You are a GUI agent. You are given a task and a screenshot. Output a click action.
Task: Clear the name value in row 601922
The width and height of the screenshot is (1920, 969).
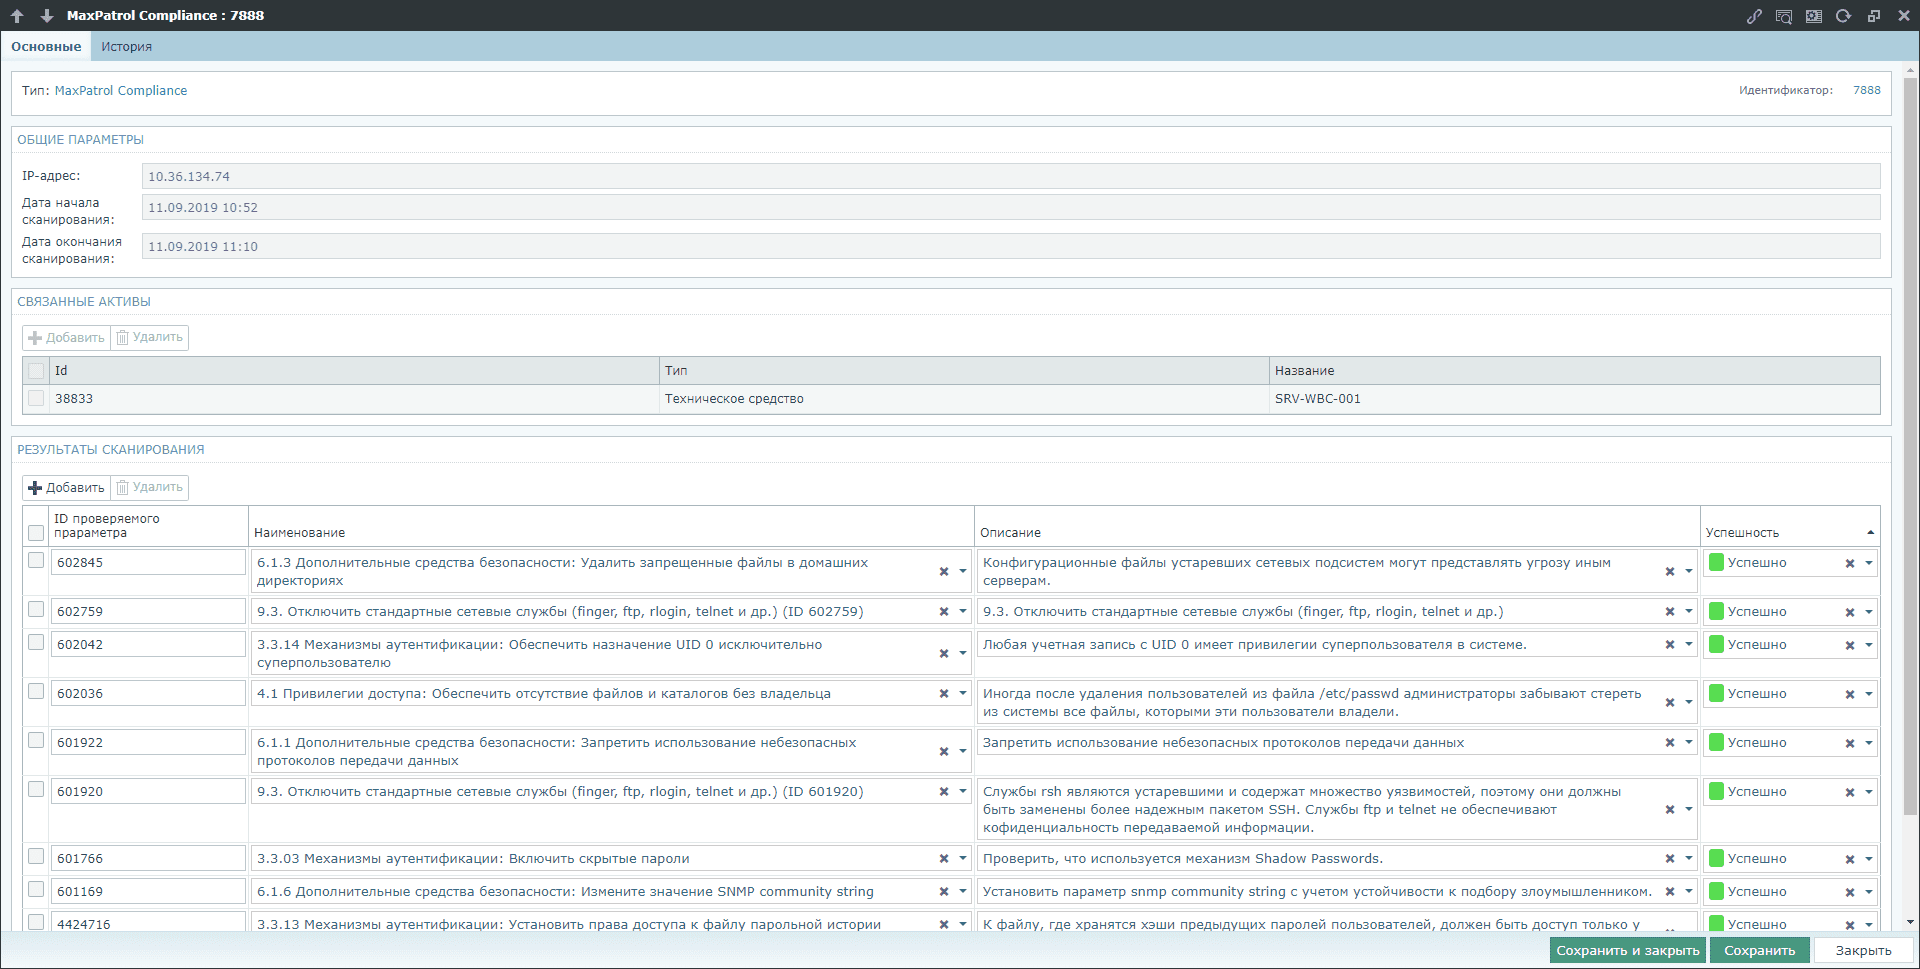[944, 752]
